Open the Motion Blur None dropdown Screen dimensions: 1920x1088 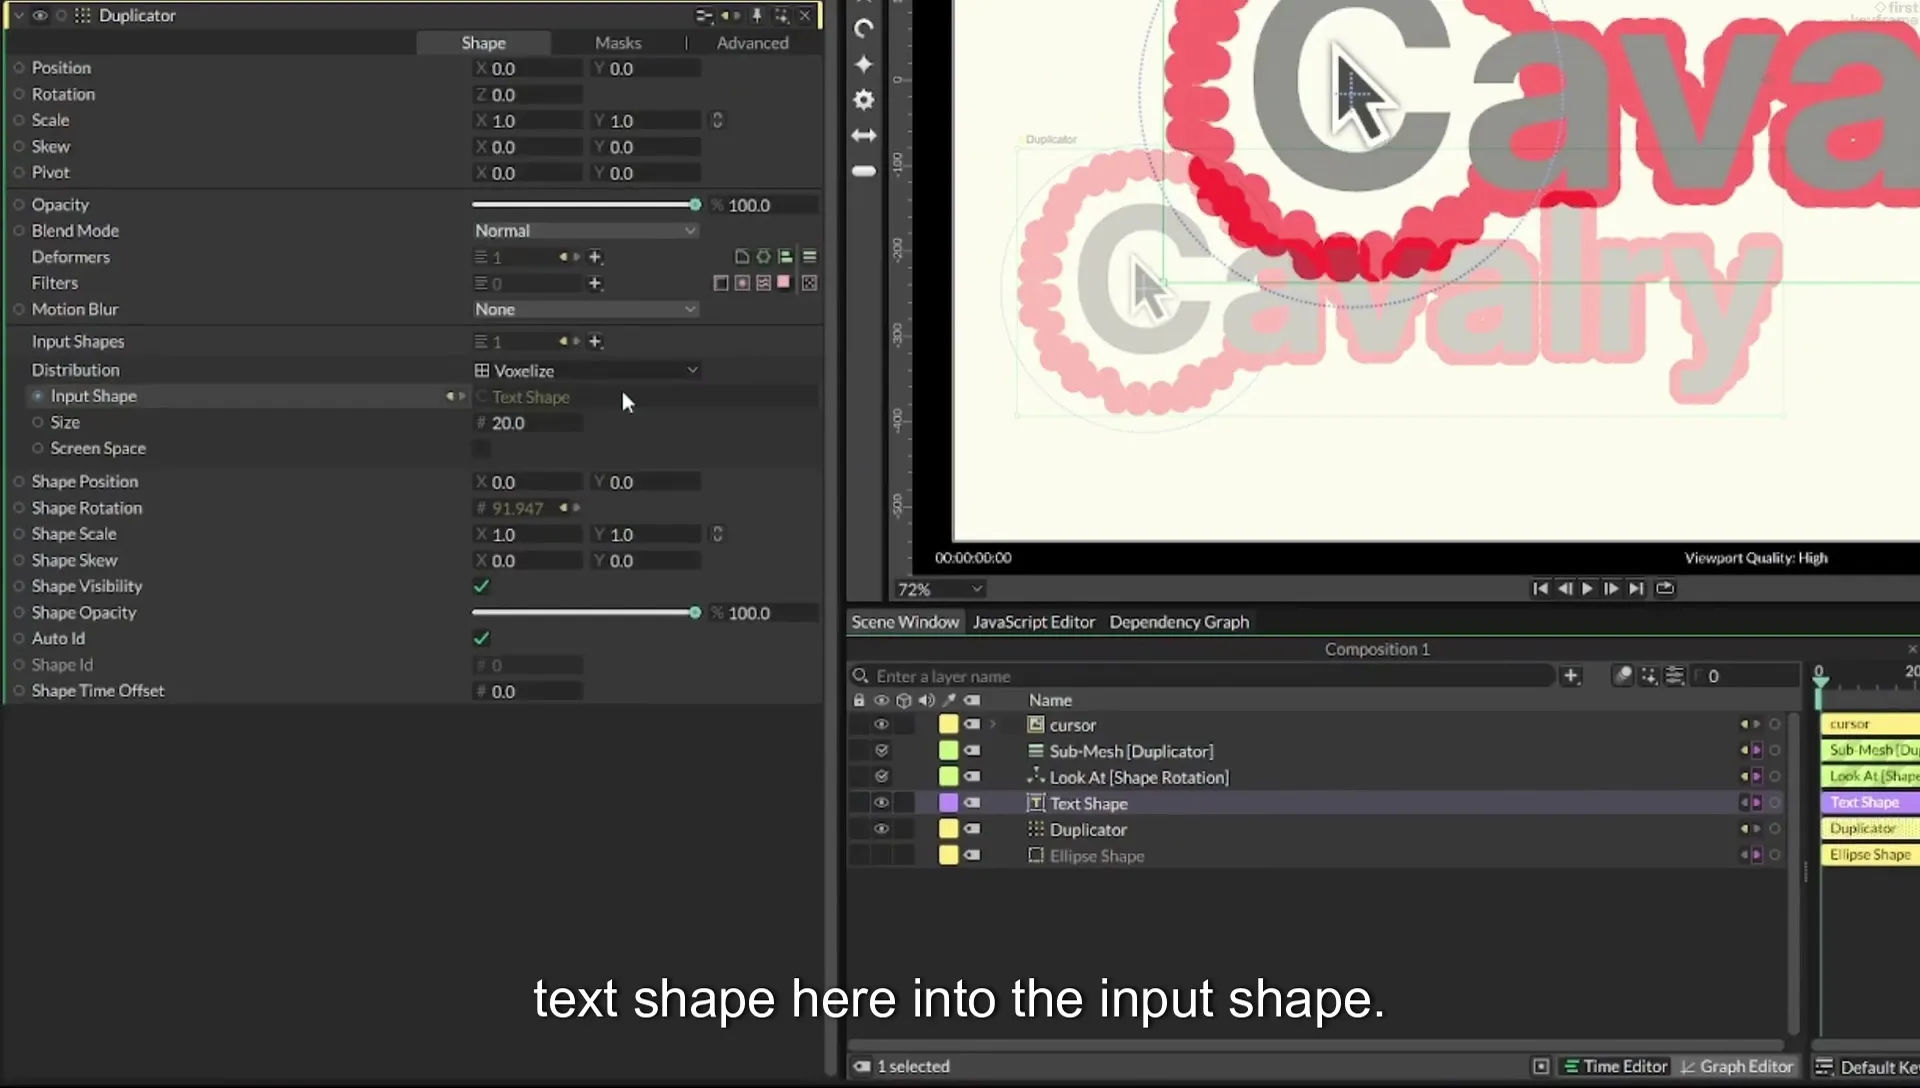click(x=585, y=310)
